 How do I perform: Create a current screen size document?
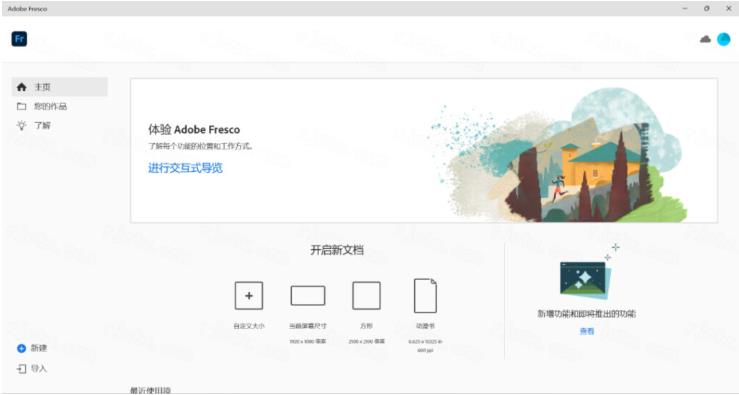[x=308, y=296]
